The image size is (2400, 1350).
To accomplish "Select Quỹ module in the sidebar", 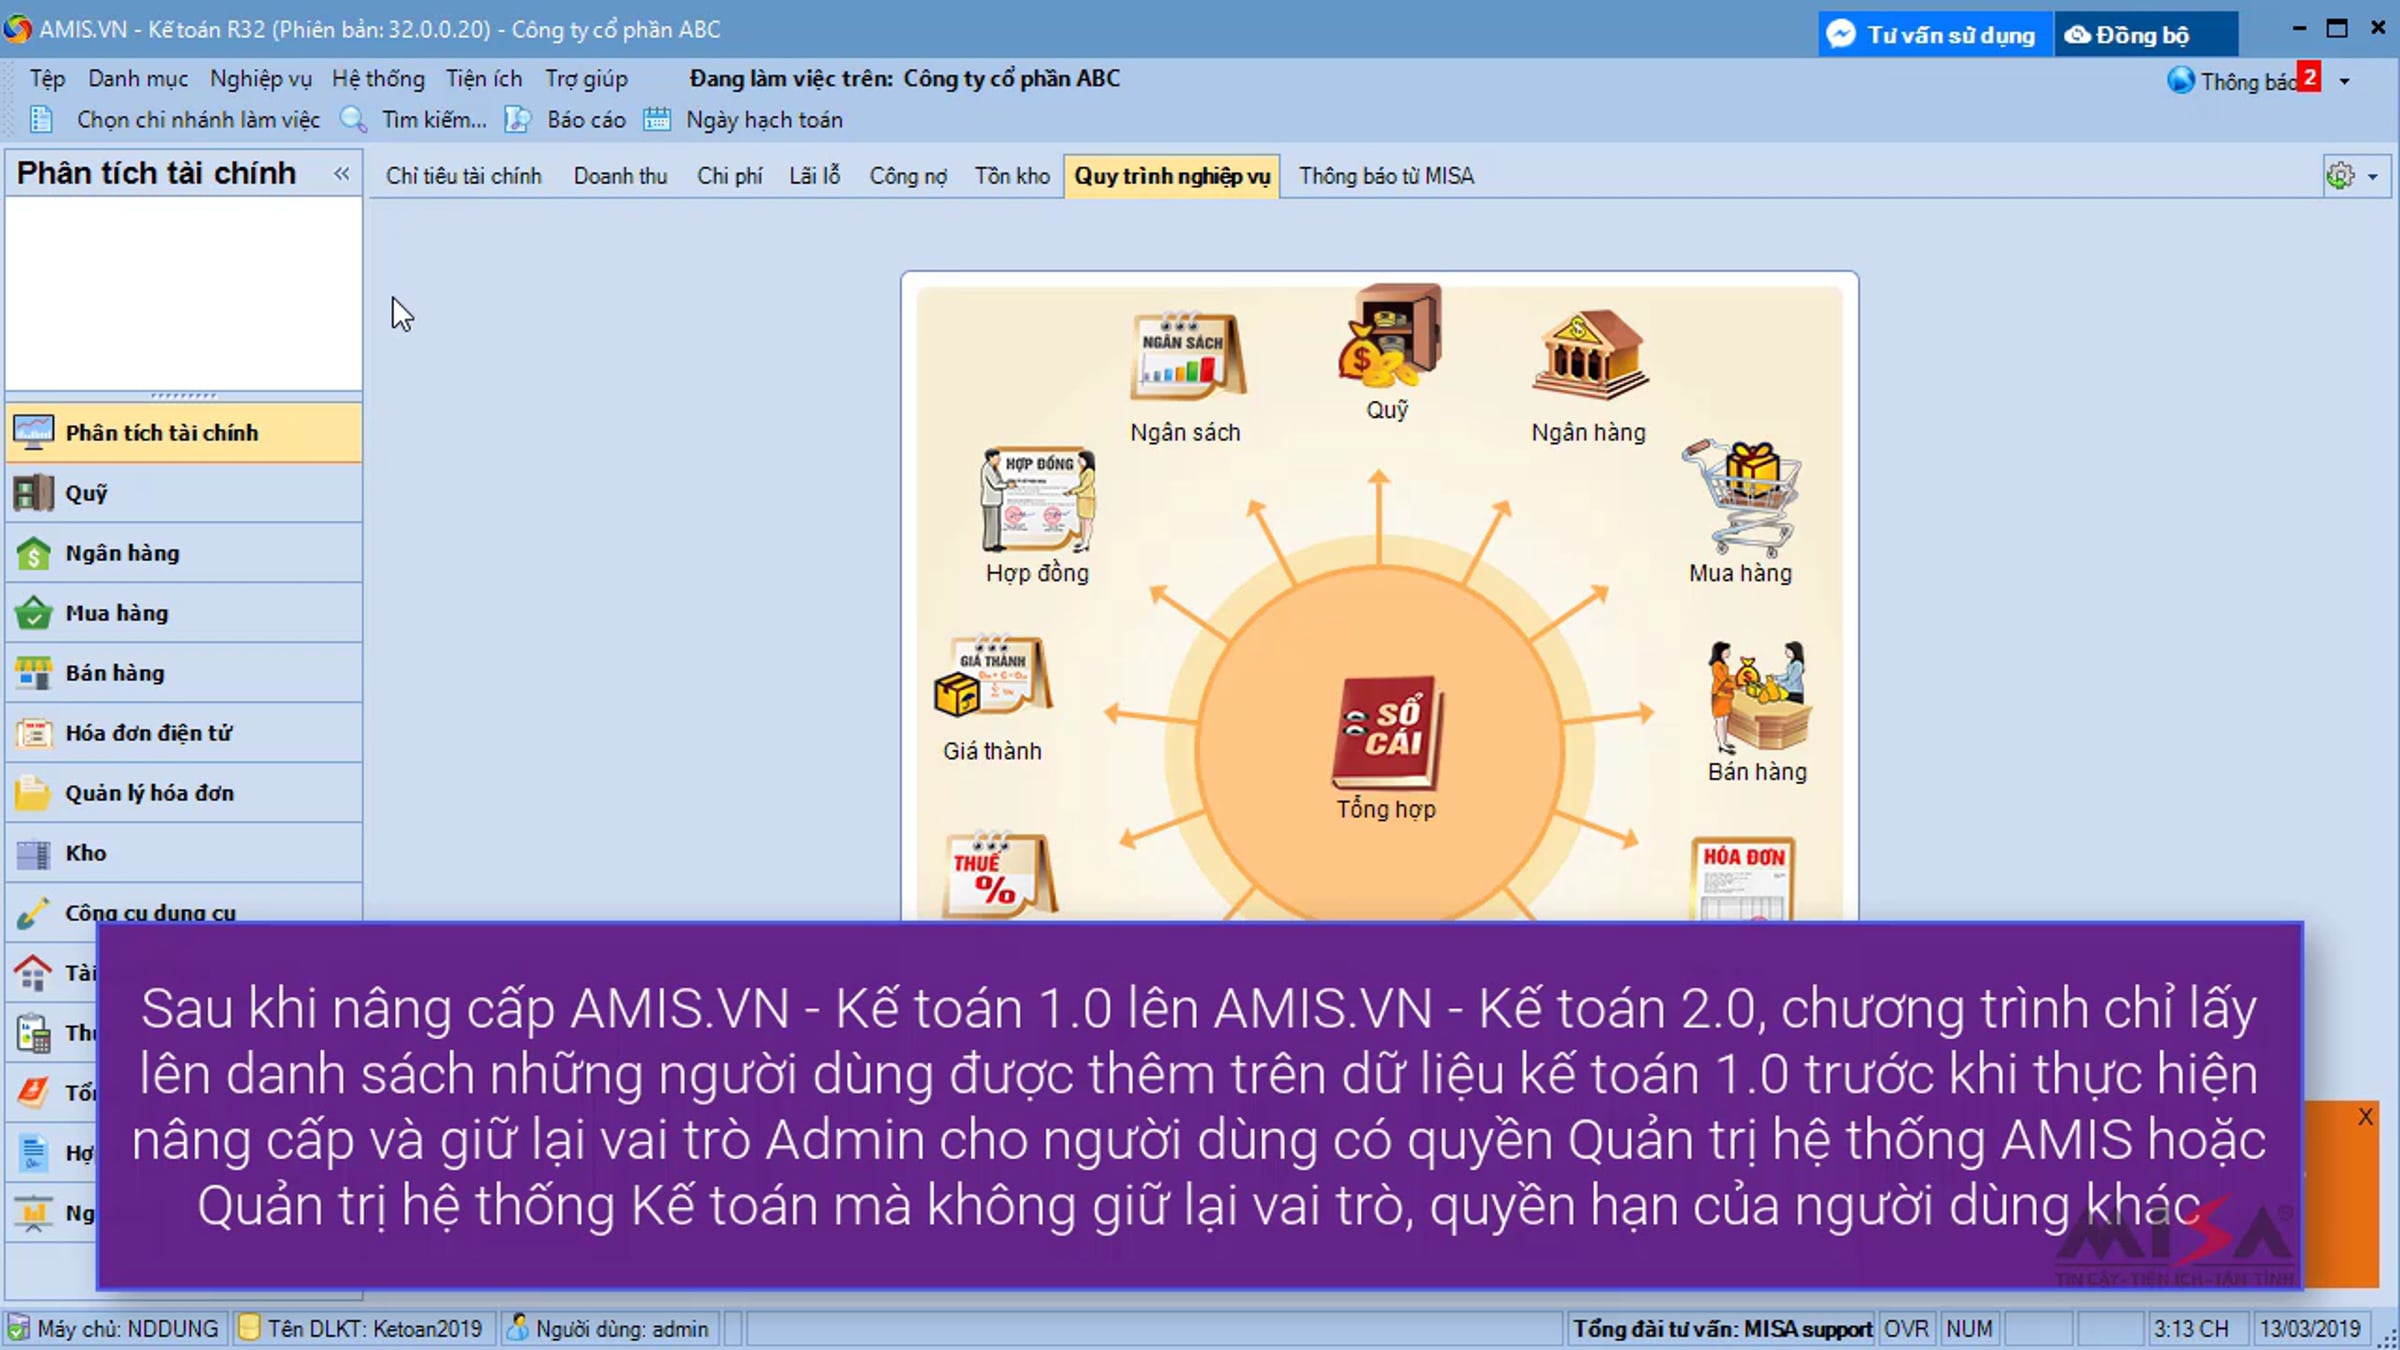I will (184, 493).
